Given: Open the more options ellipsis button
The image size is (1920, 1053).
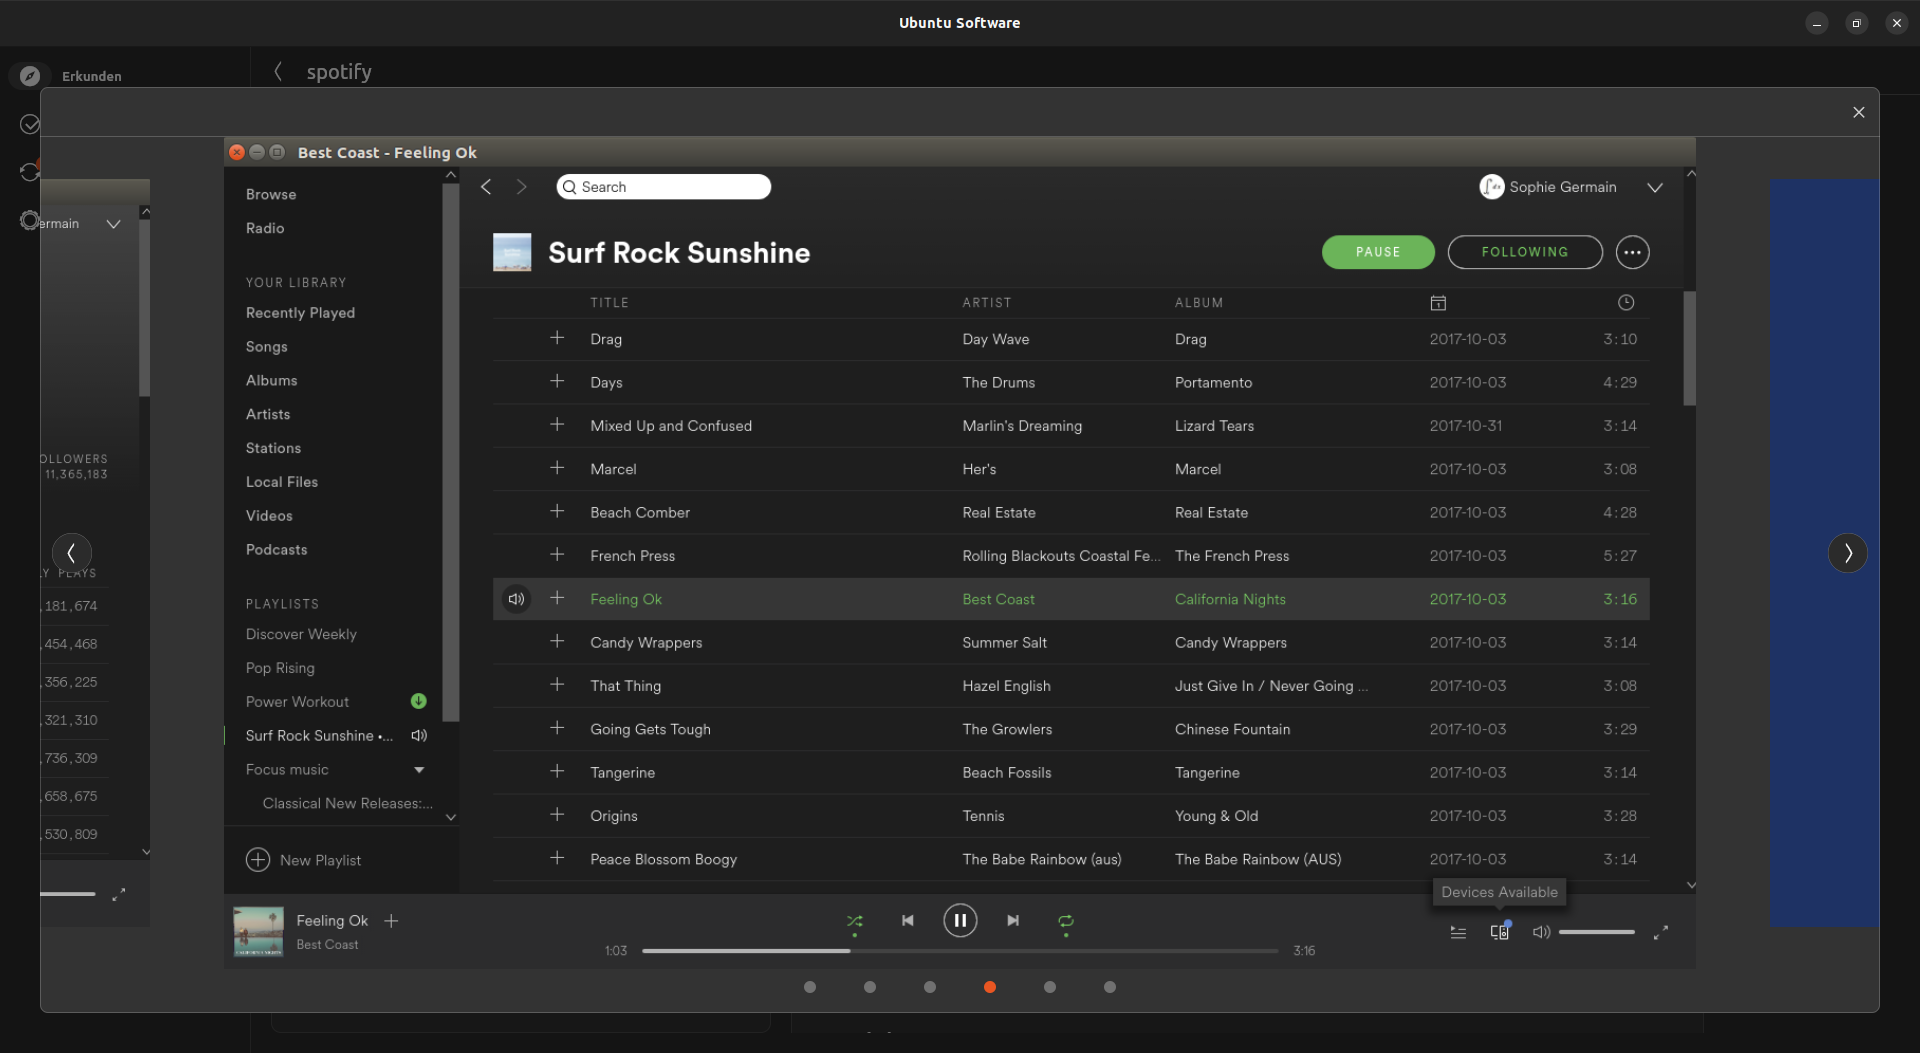Looking at the screenshot, I should (1632, 252).
